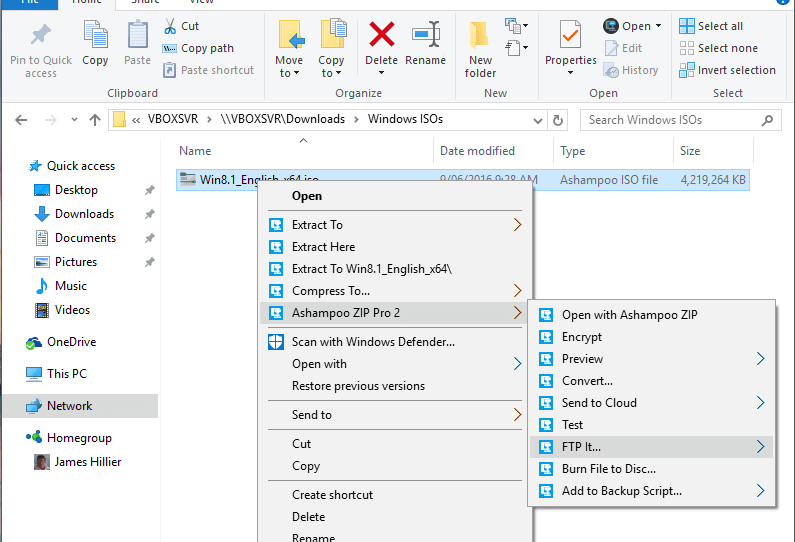
Task: Click the New folder button
Action: click(480, 50)
